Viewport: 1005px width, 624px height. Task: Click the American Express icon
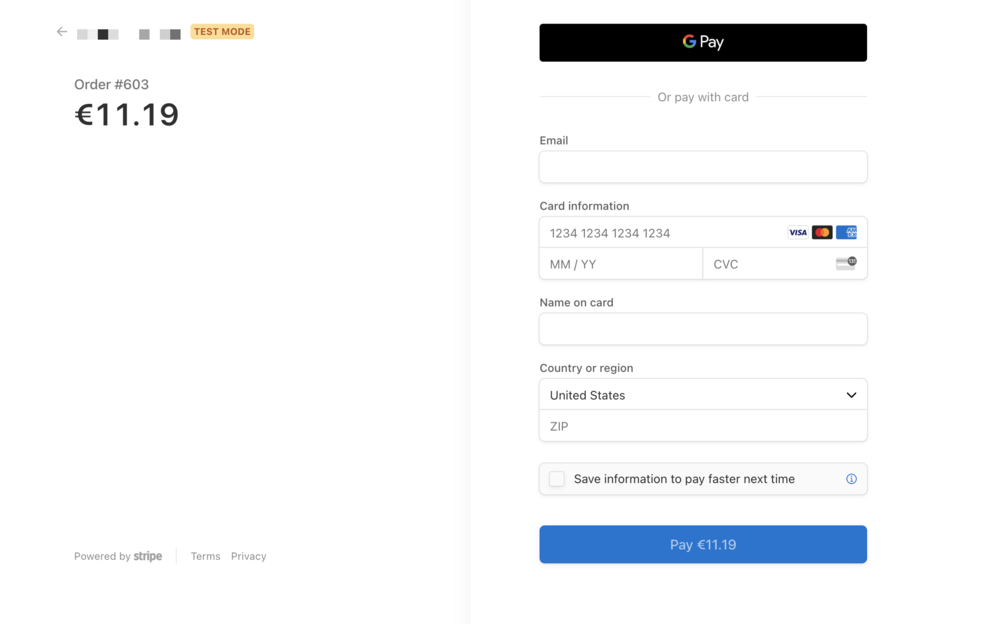pos(846,233)
